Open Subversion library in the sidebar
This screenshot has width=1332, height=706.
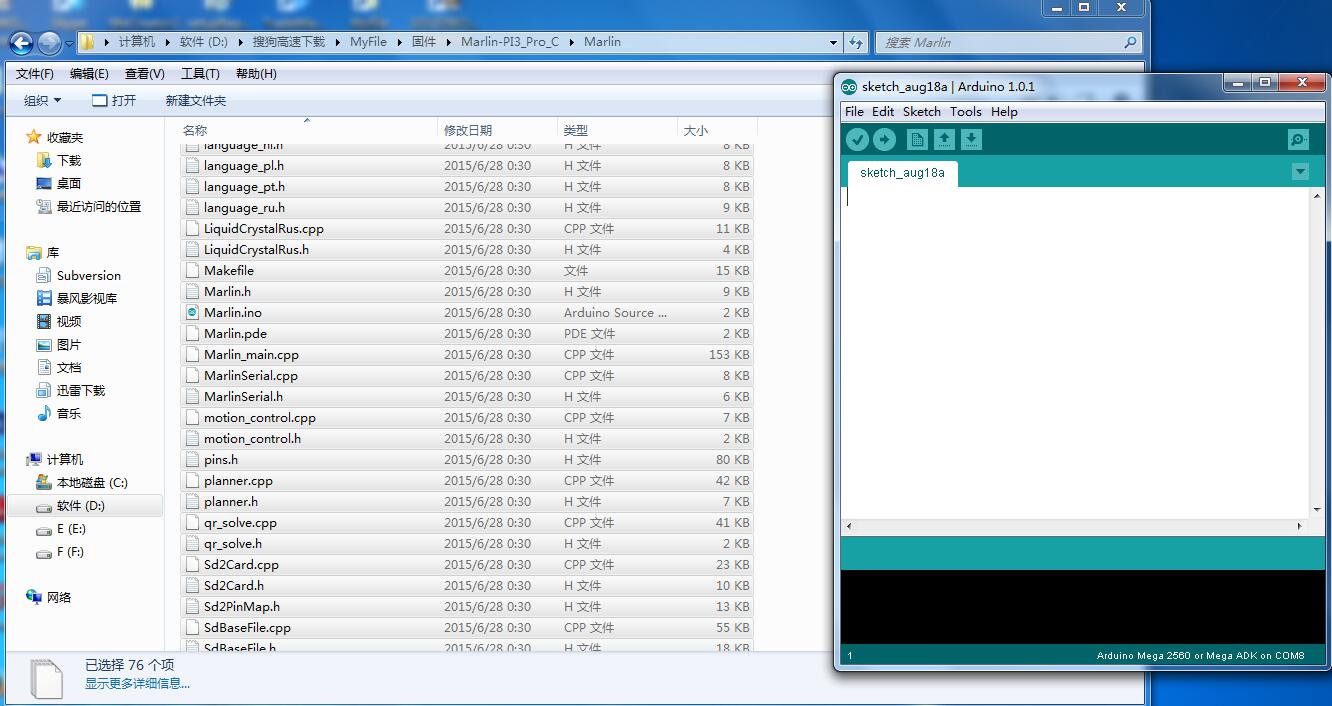click(89, 276)
